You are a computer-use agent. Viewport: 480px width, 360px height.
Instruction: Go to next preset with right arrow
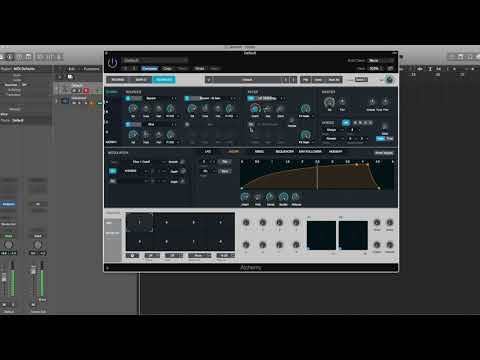click(x=293, y=80)
